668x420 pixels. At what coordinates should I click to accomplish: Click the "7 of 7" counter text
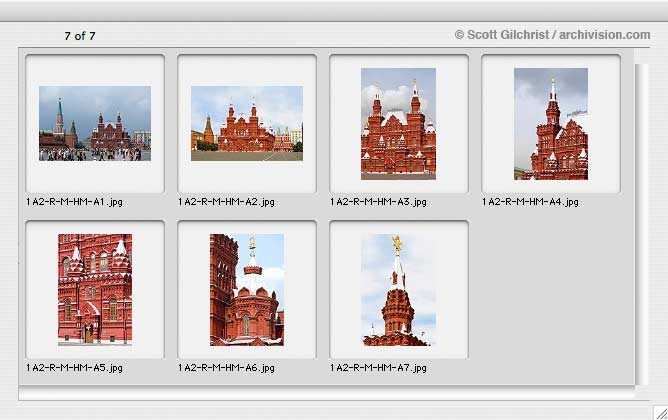(x=80, y=36)
